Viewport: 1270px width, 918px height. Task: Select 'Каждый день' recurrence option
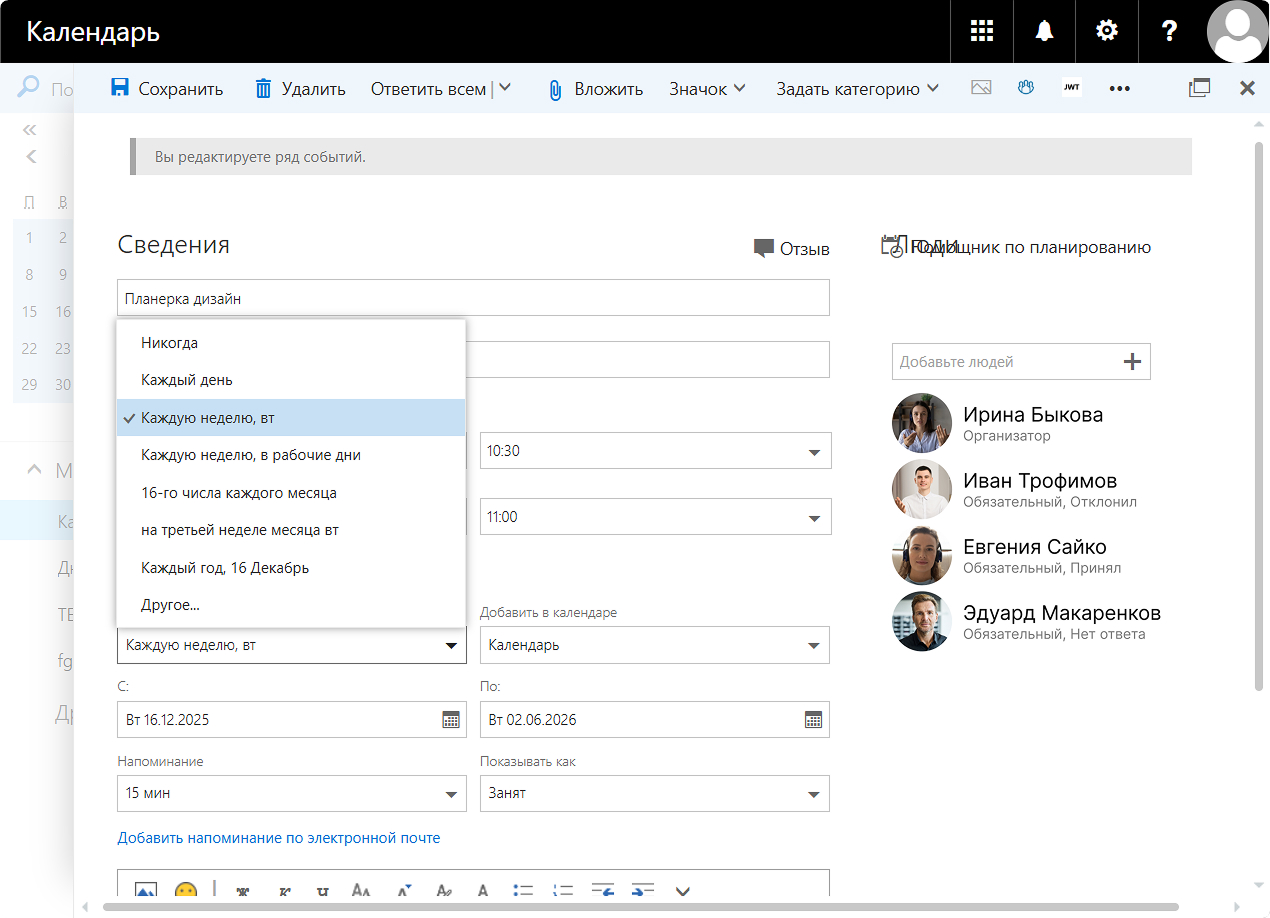[x=187, y=380]
